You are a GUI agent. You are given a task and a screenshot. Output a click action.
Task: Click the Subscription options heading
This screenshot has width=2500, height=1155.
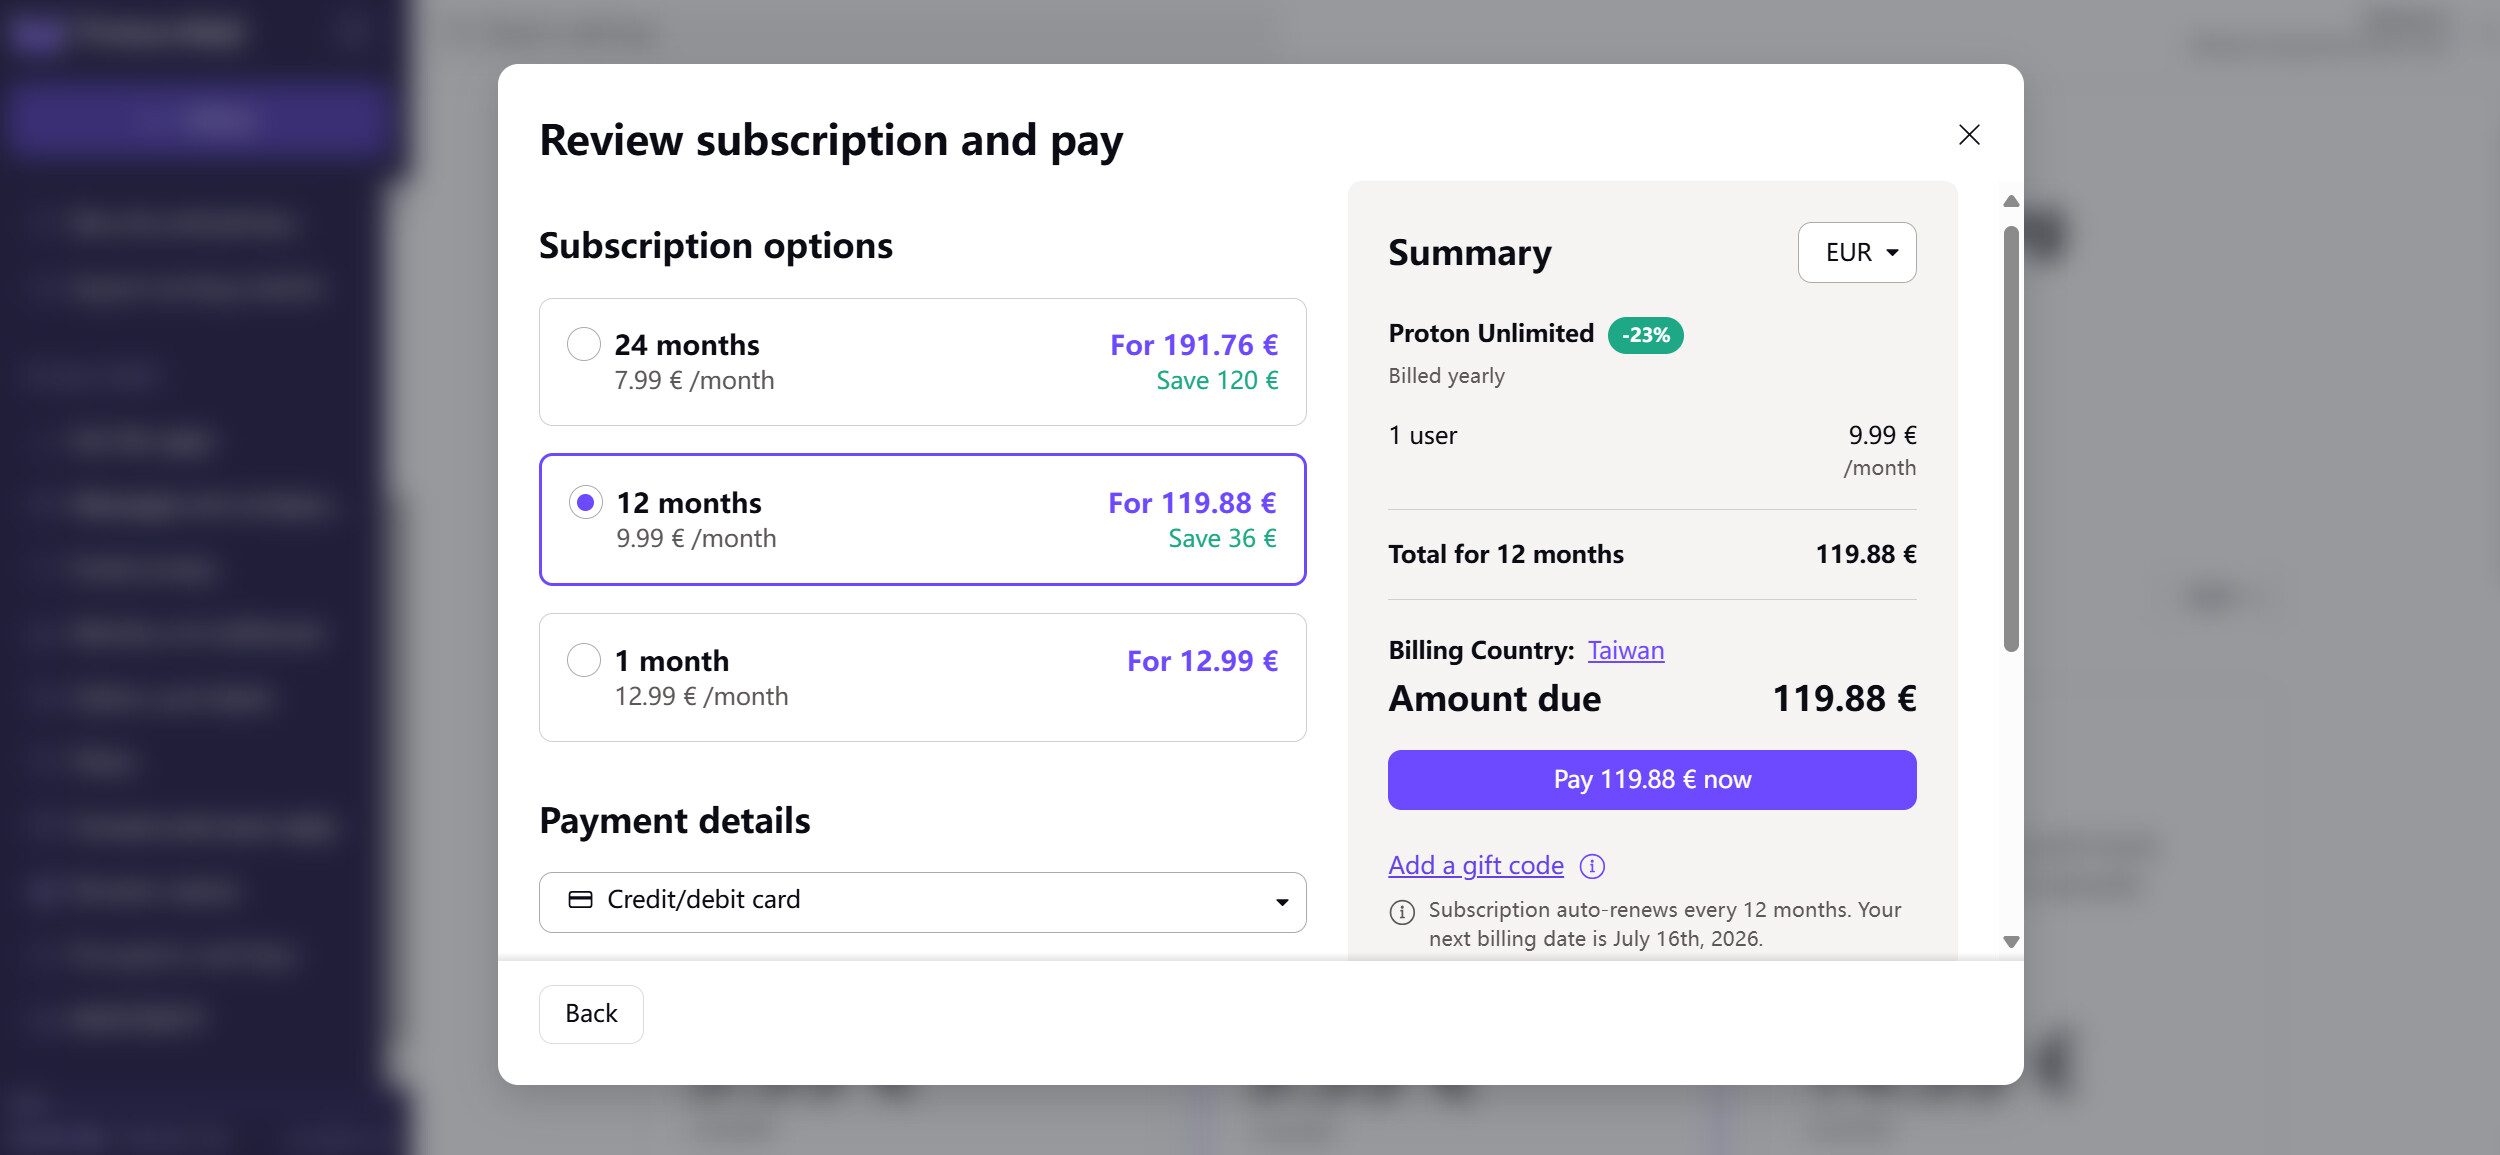pos(716,246)
